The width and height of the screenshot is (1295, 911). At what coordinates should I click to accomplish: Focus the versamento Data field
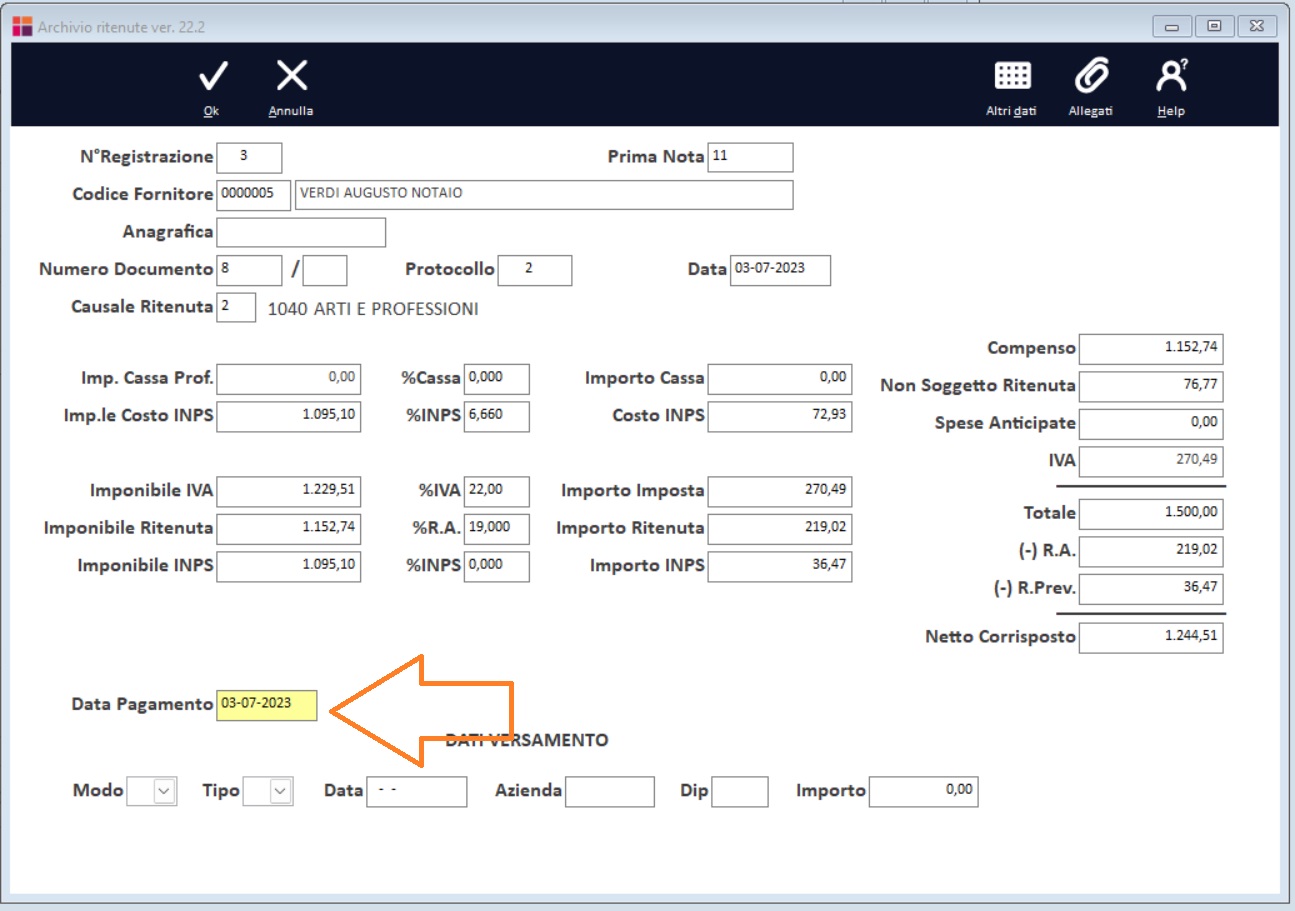tap(416, 791)
